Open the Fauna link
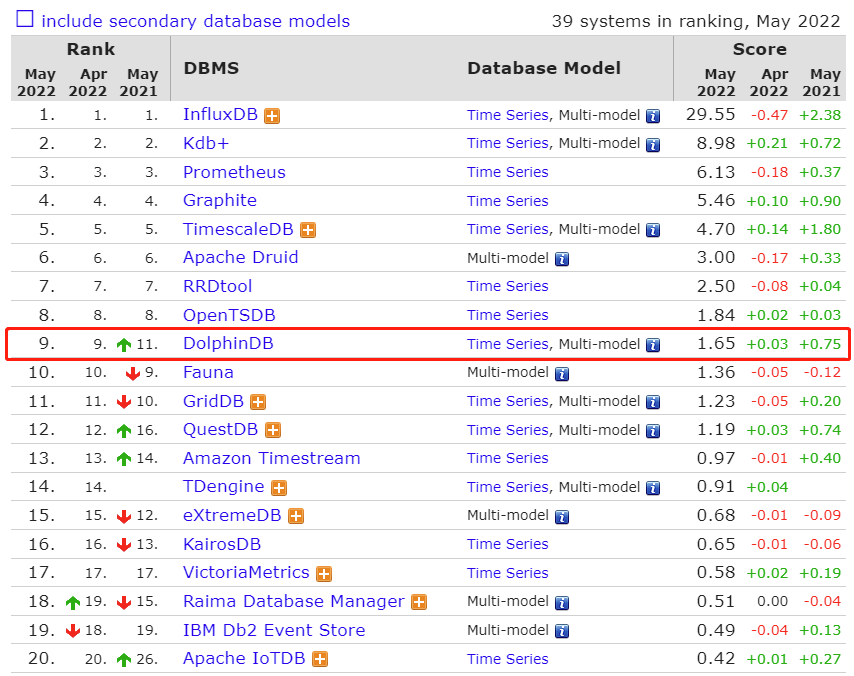Screen dimensions: 854x676 (x=208, y=373)
